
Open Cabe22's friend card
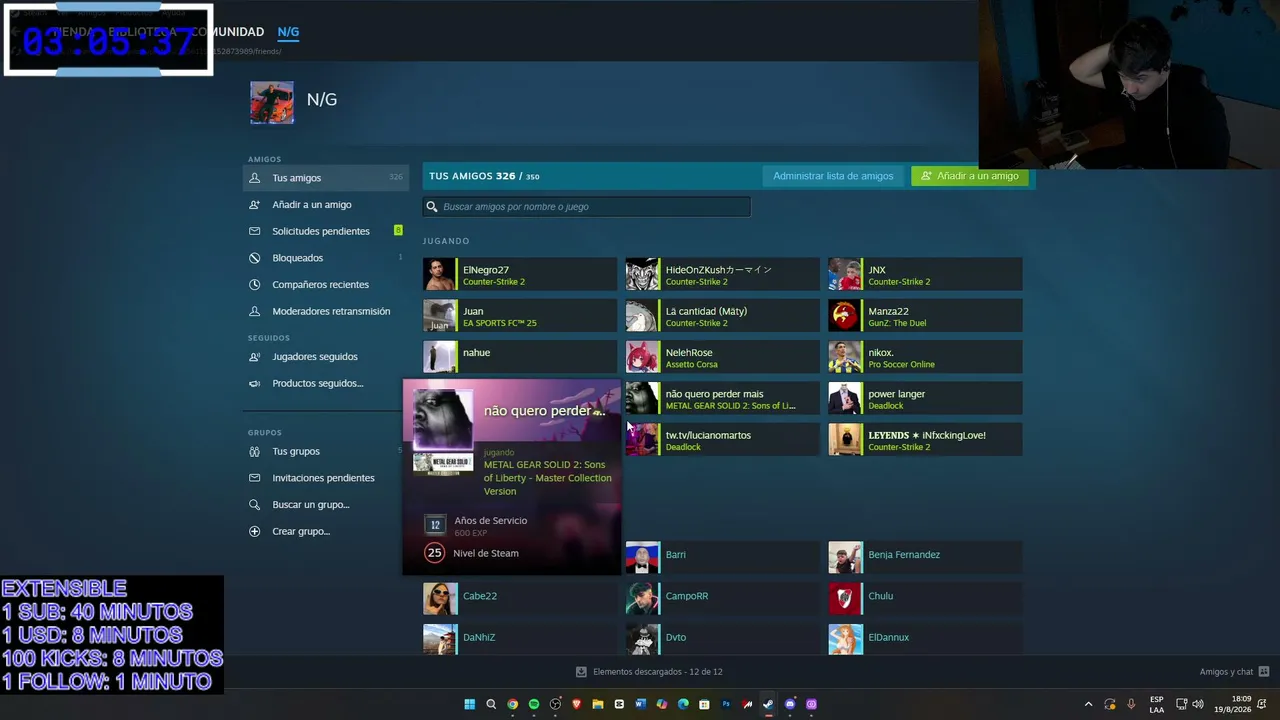click(520, 600)
